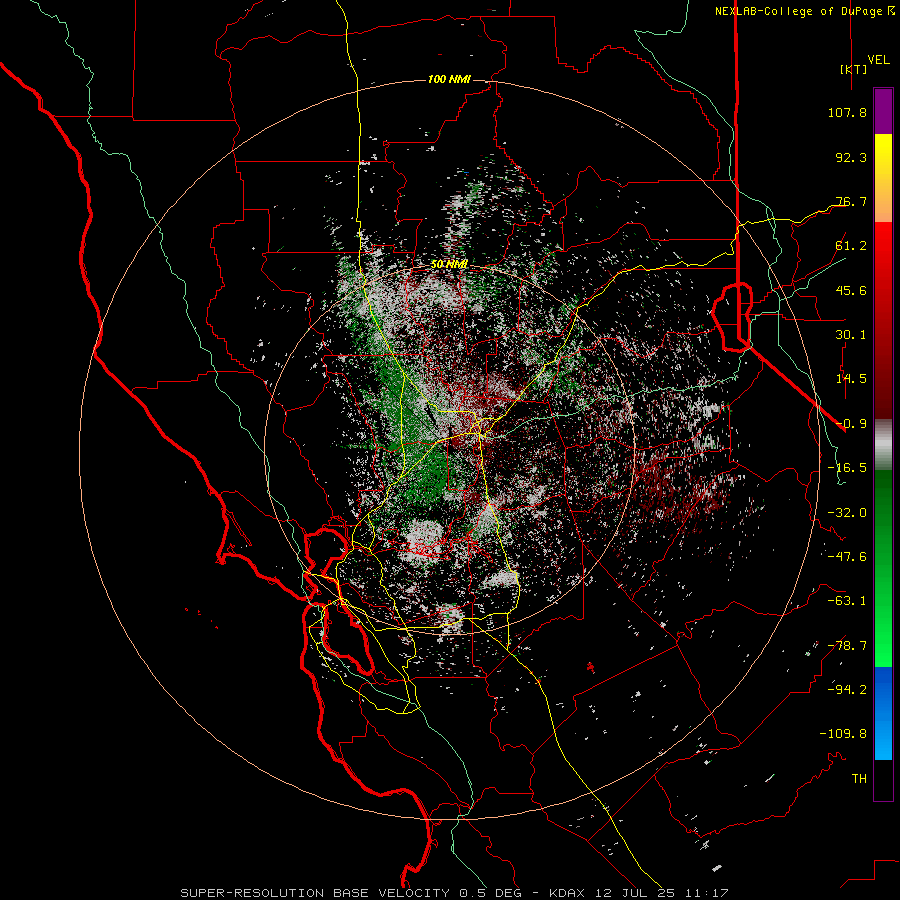Click the 61.2 velocity scale value
The width and height of the screenshot is (900, 900).
(851, 246)
